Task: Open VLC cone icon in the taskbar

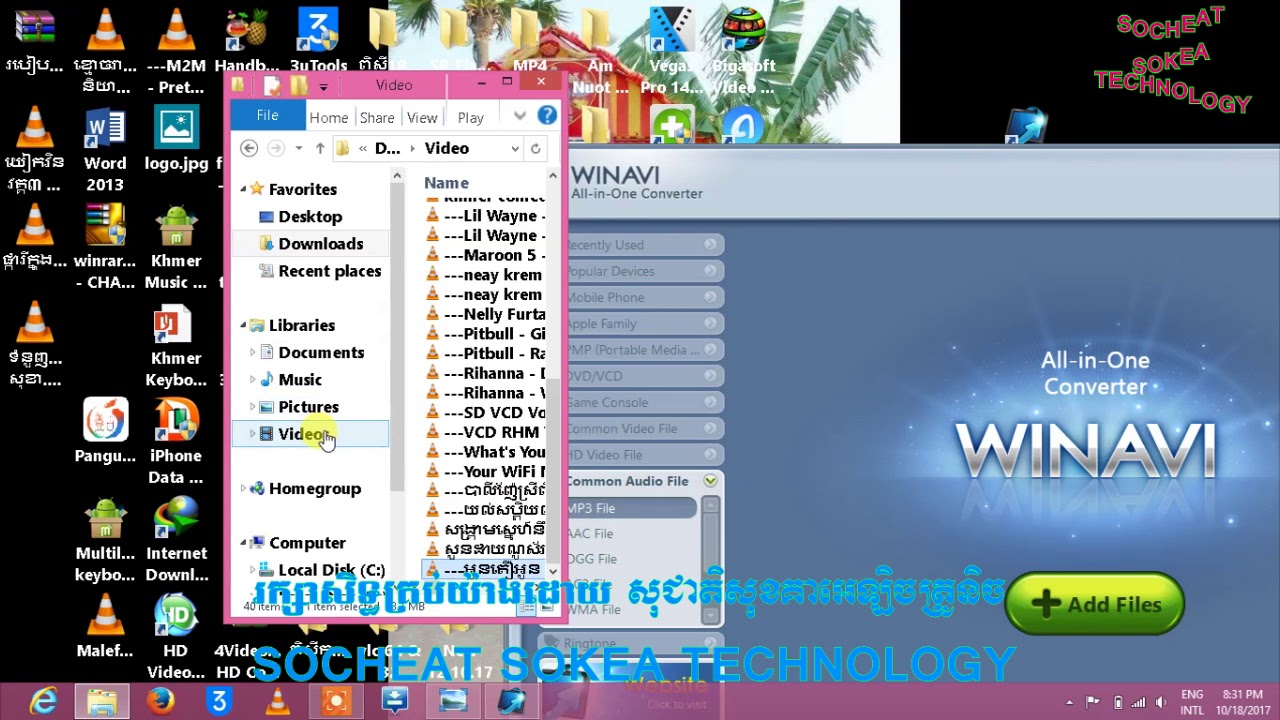Action: (277, 702)
